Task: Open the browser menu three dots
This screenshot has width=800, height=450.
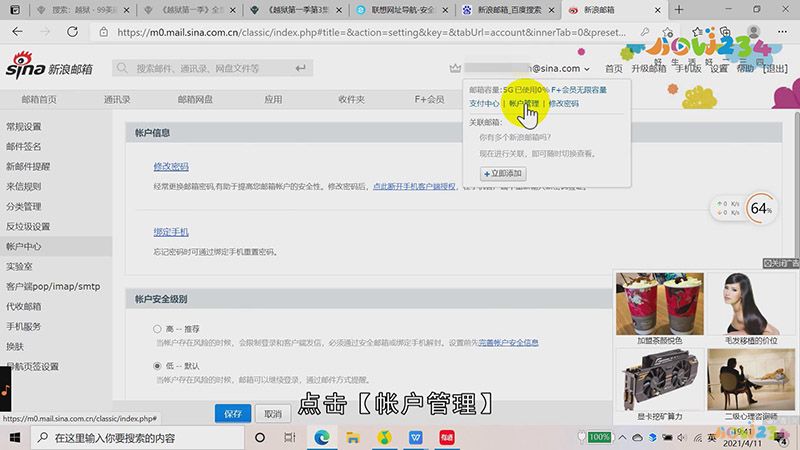Action: [x=782, y=32]
